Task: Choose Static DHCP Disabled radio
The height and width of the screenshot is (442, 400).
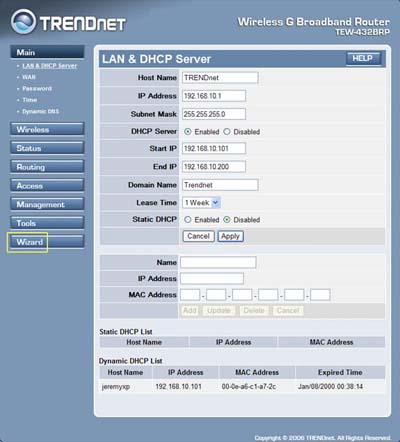Action: point(227,220)
